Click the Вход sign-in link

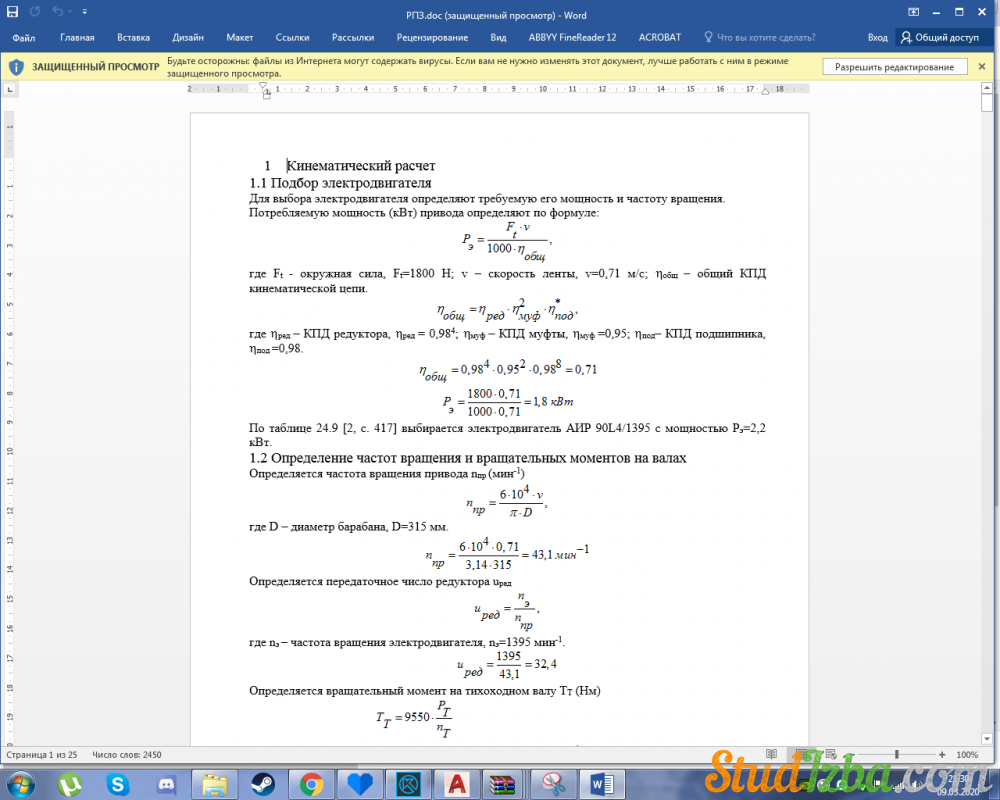(877, 38)
